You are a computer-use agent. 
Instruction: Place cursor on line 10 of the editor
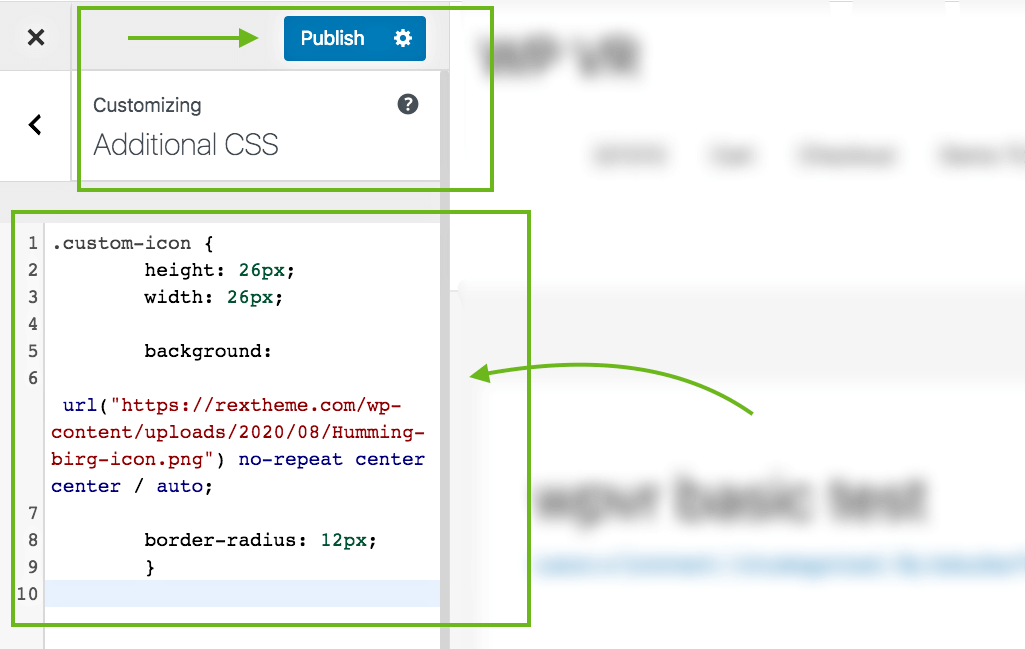point(240,593)
